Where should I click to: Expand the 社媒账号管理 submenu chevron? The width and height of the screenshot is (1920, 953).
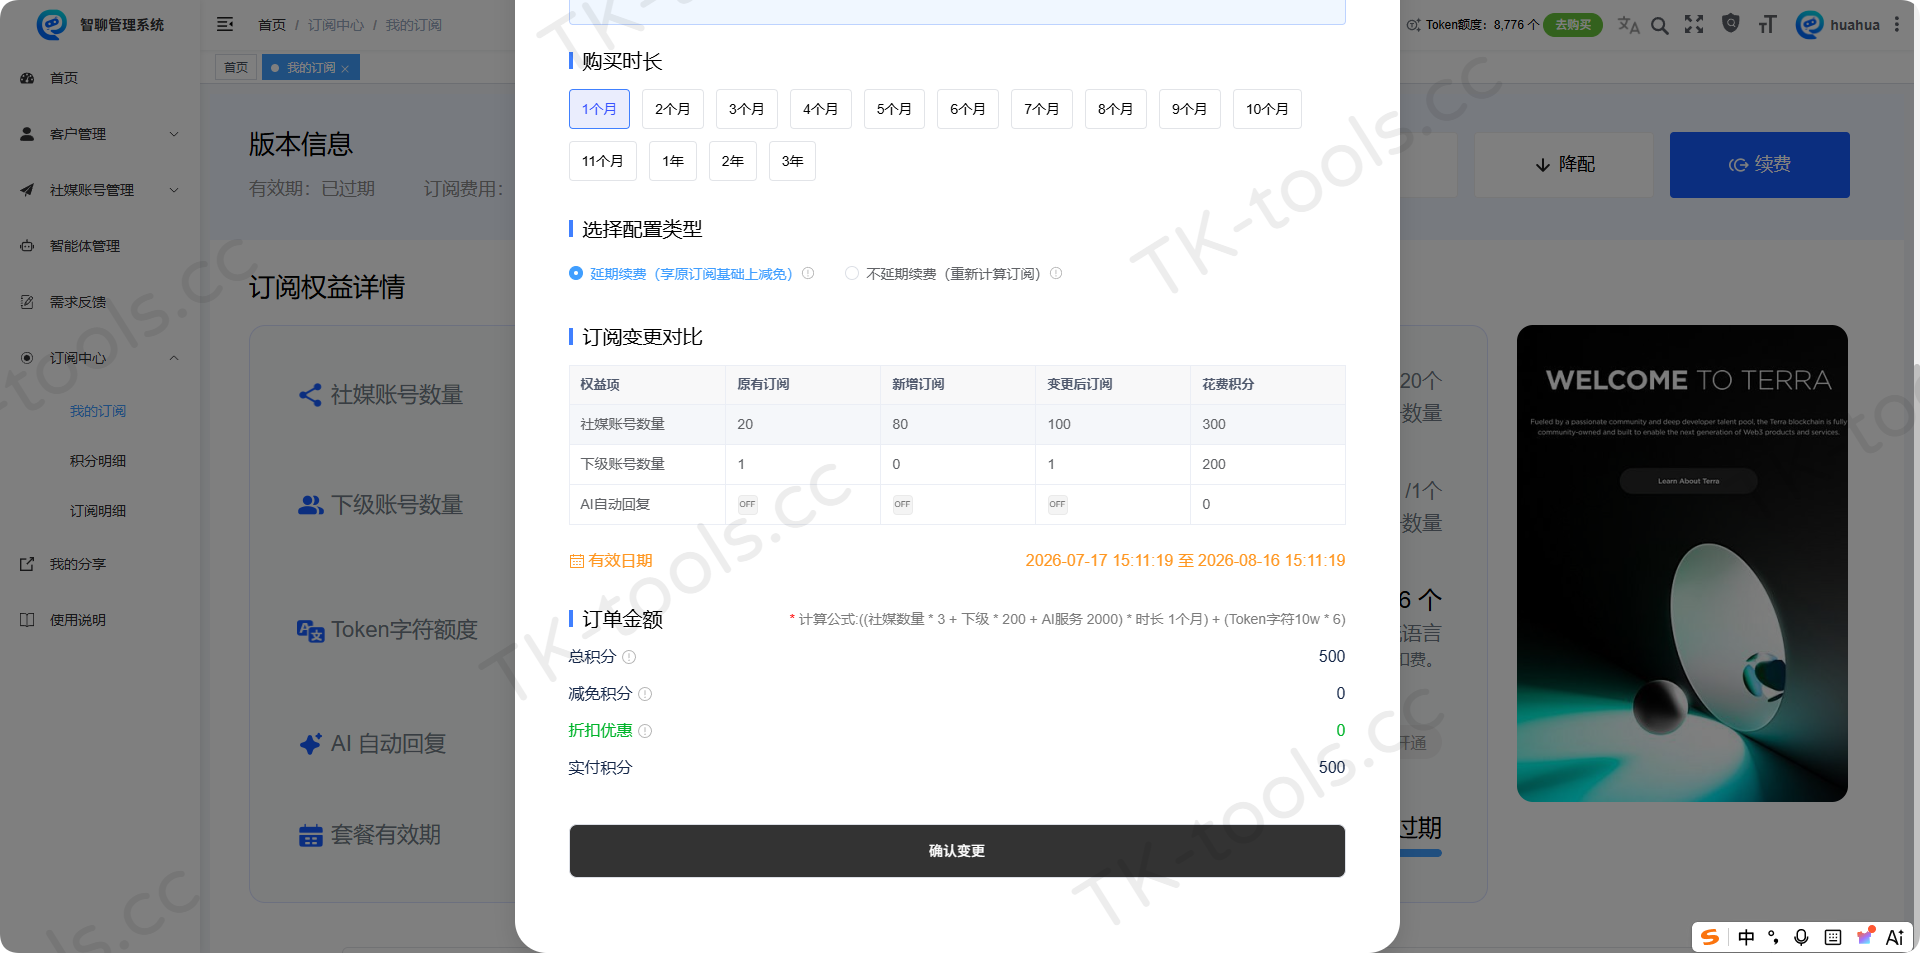[x=174, y=190]
